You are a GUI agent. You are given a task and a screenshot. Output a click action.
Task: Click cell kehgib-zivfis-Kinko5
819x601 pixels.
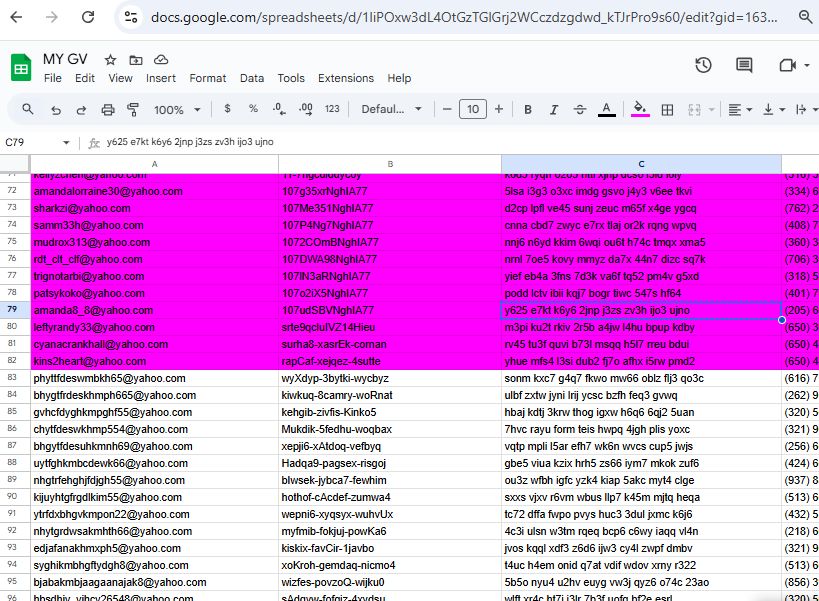390,412
